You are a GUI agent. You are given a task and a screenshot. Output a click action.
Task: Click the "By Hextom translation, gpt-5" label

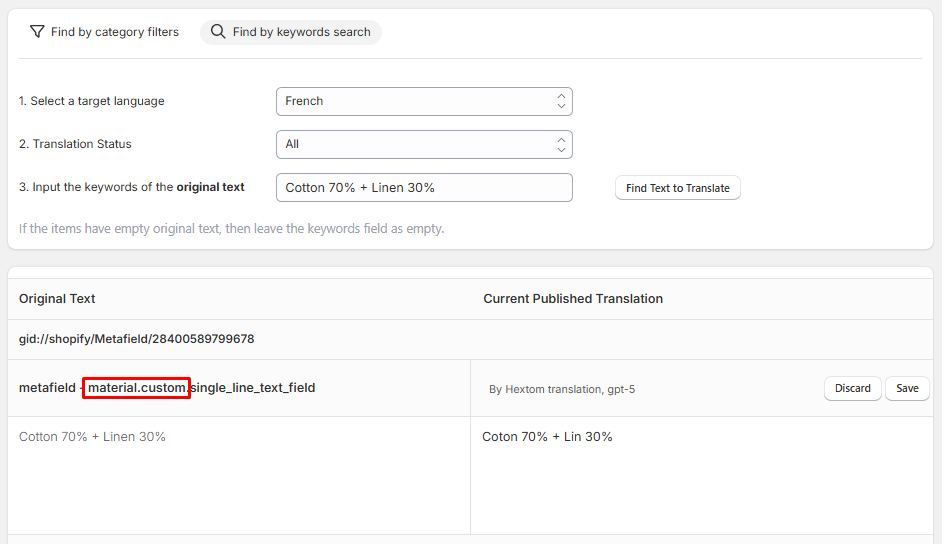point(562,389)
